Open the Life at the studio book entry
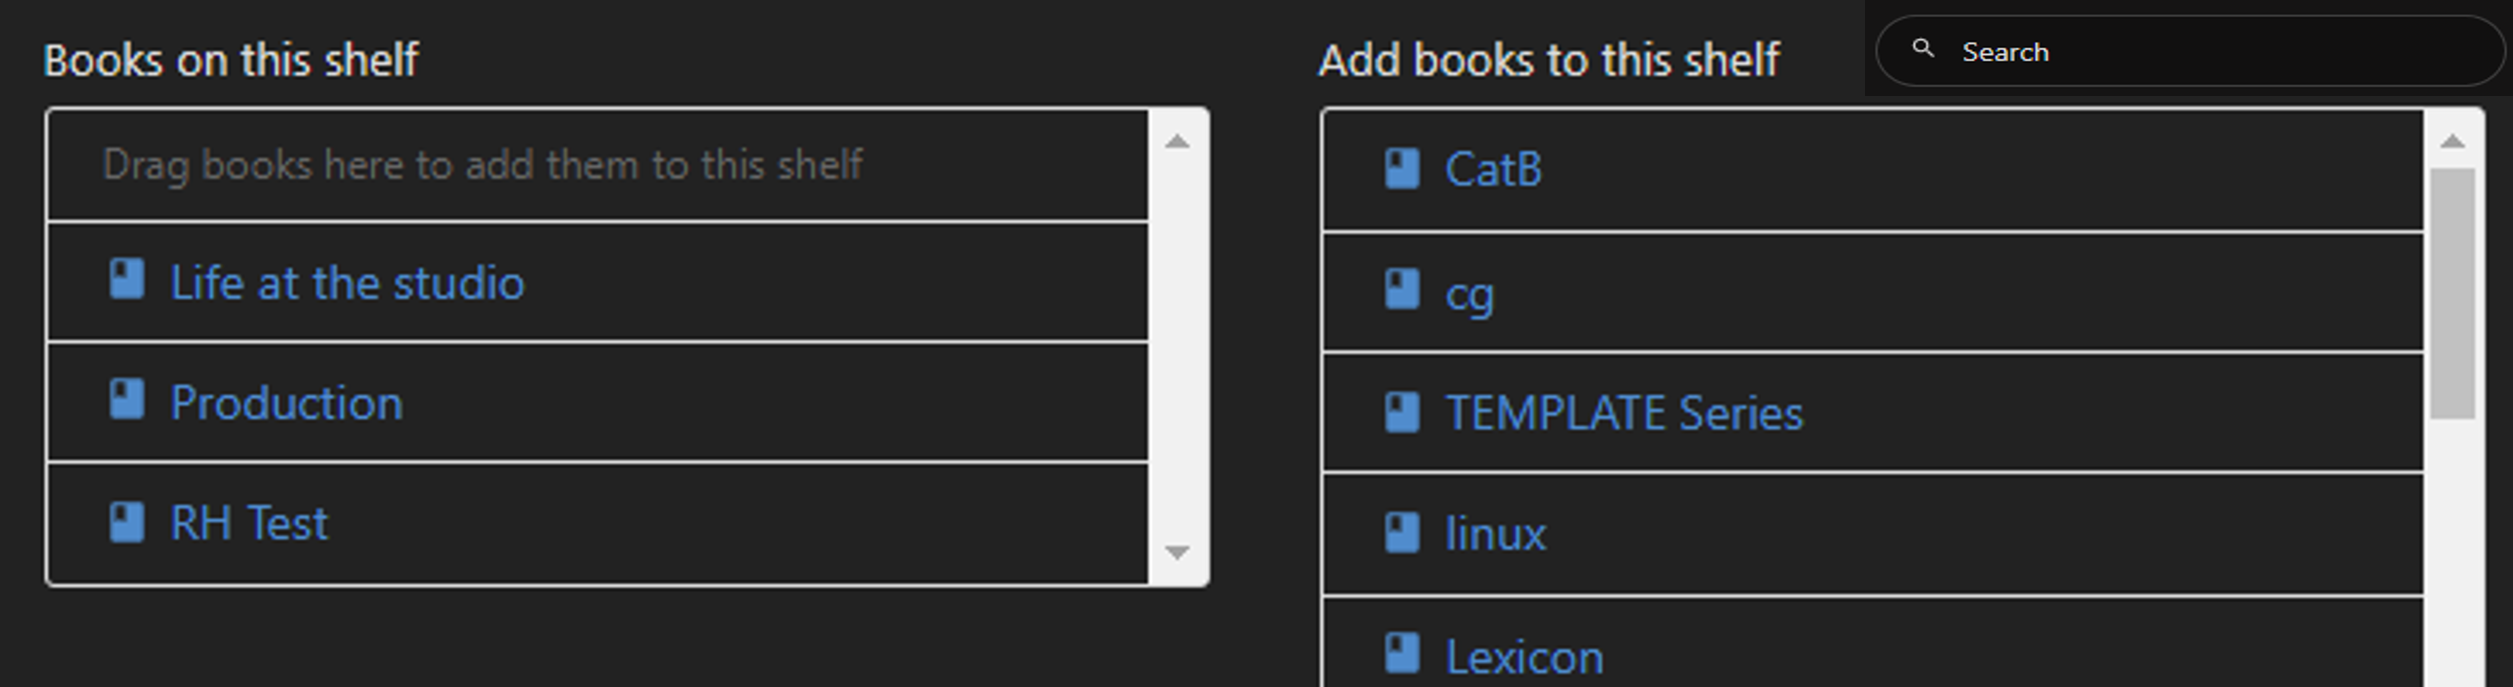This screenshot has height=687, width=2513. 345,282
